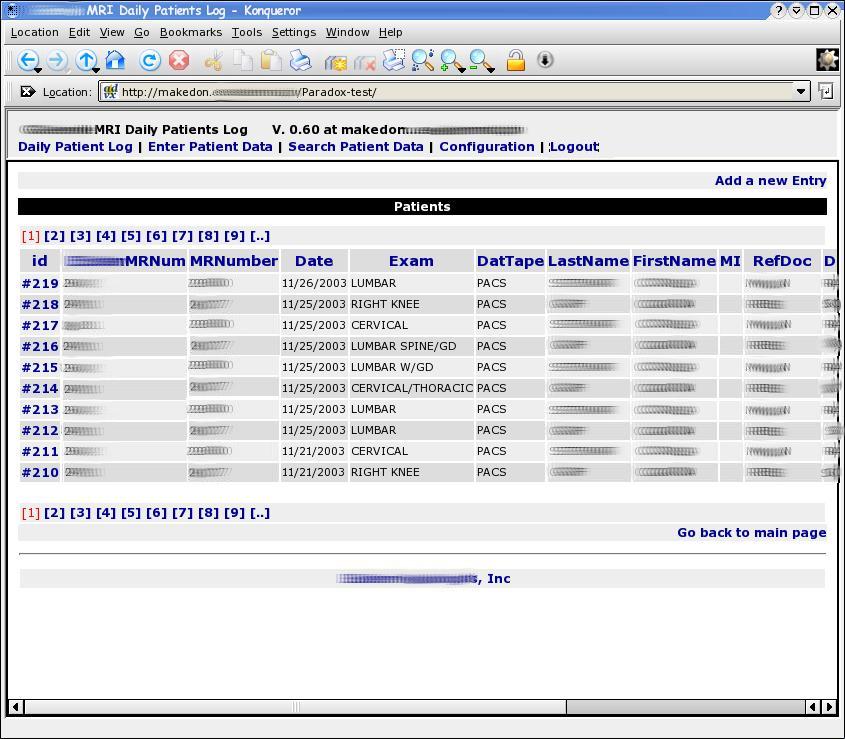
Task: Open patient record #216
Action: coord(40,347)
